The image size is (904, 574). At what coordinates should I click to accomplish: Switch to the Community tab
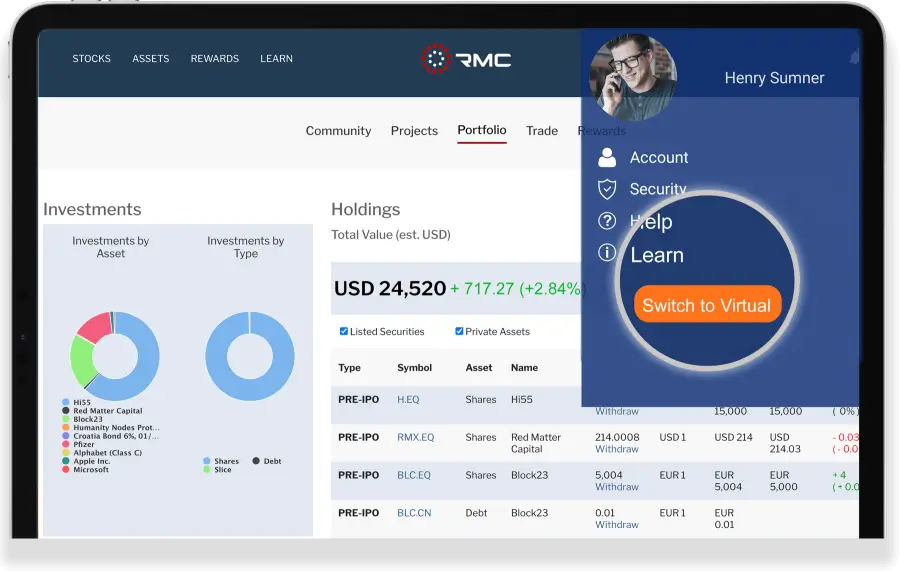tap(338, 131)
